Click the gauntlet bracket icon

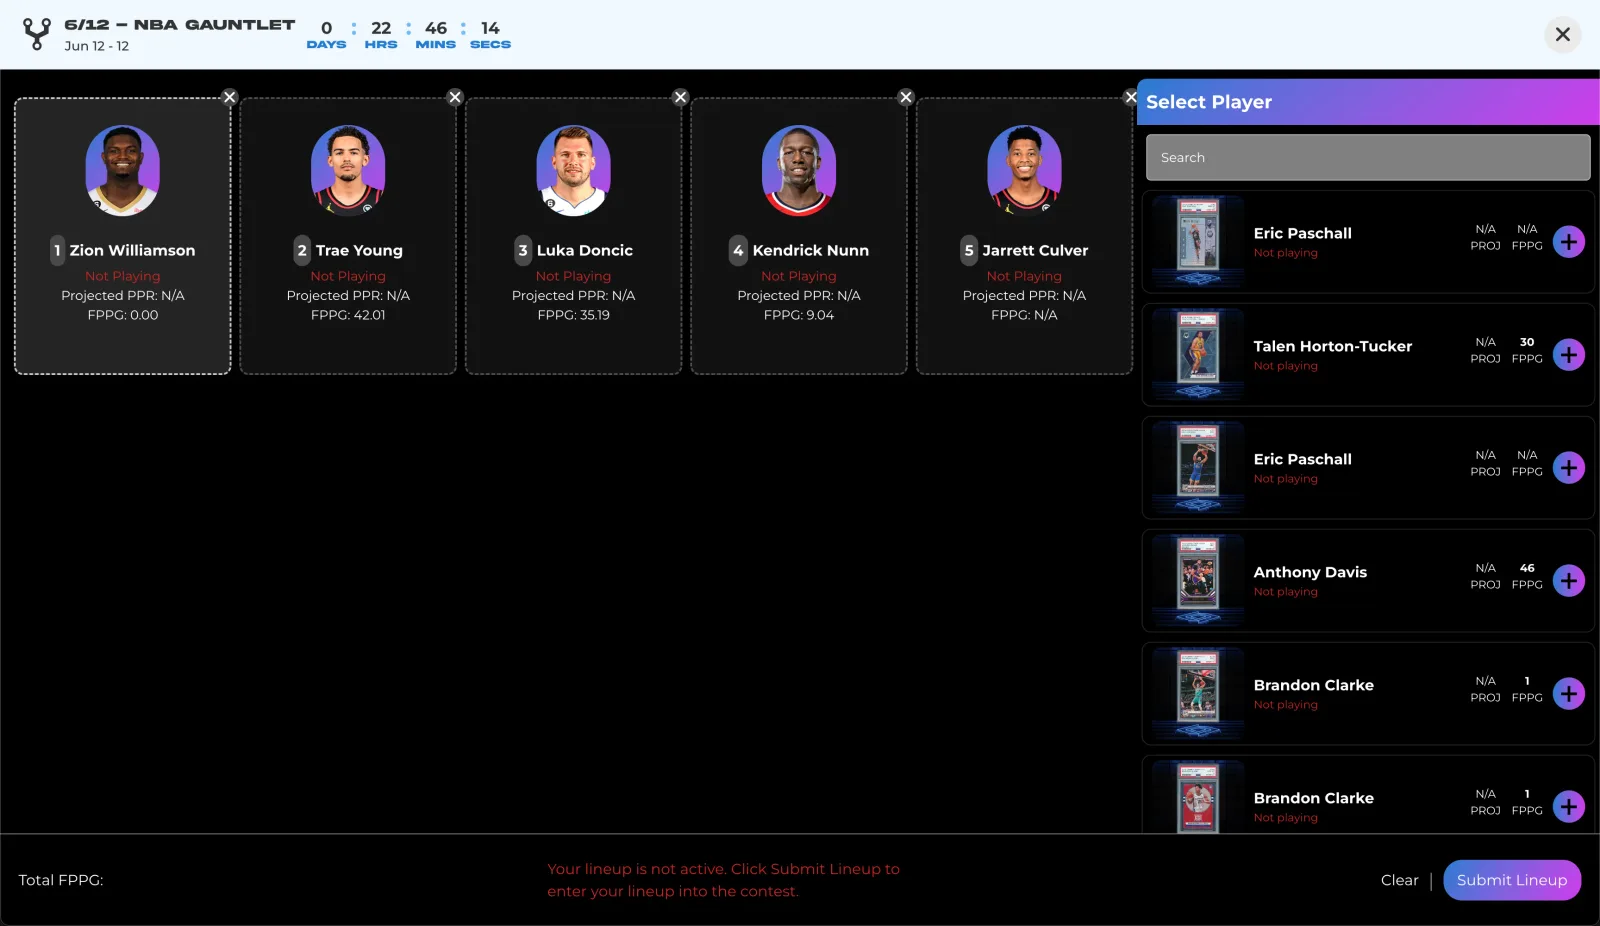tap(37, 34)
